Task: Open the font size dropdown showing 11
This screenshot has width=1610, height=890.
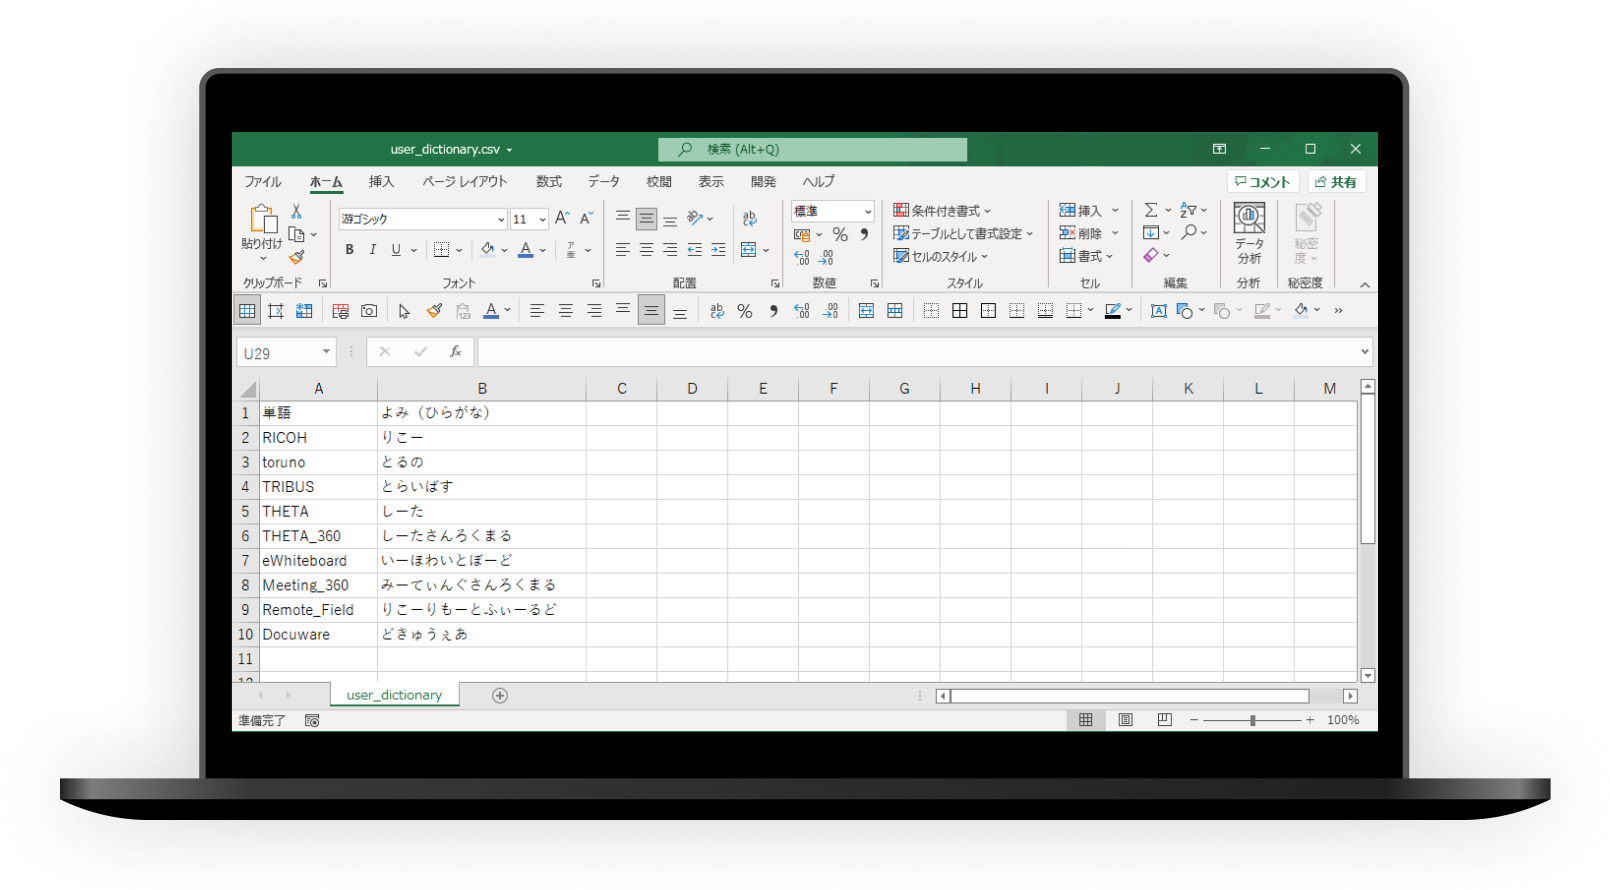Action: (542, 219)
